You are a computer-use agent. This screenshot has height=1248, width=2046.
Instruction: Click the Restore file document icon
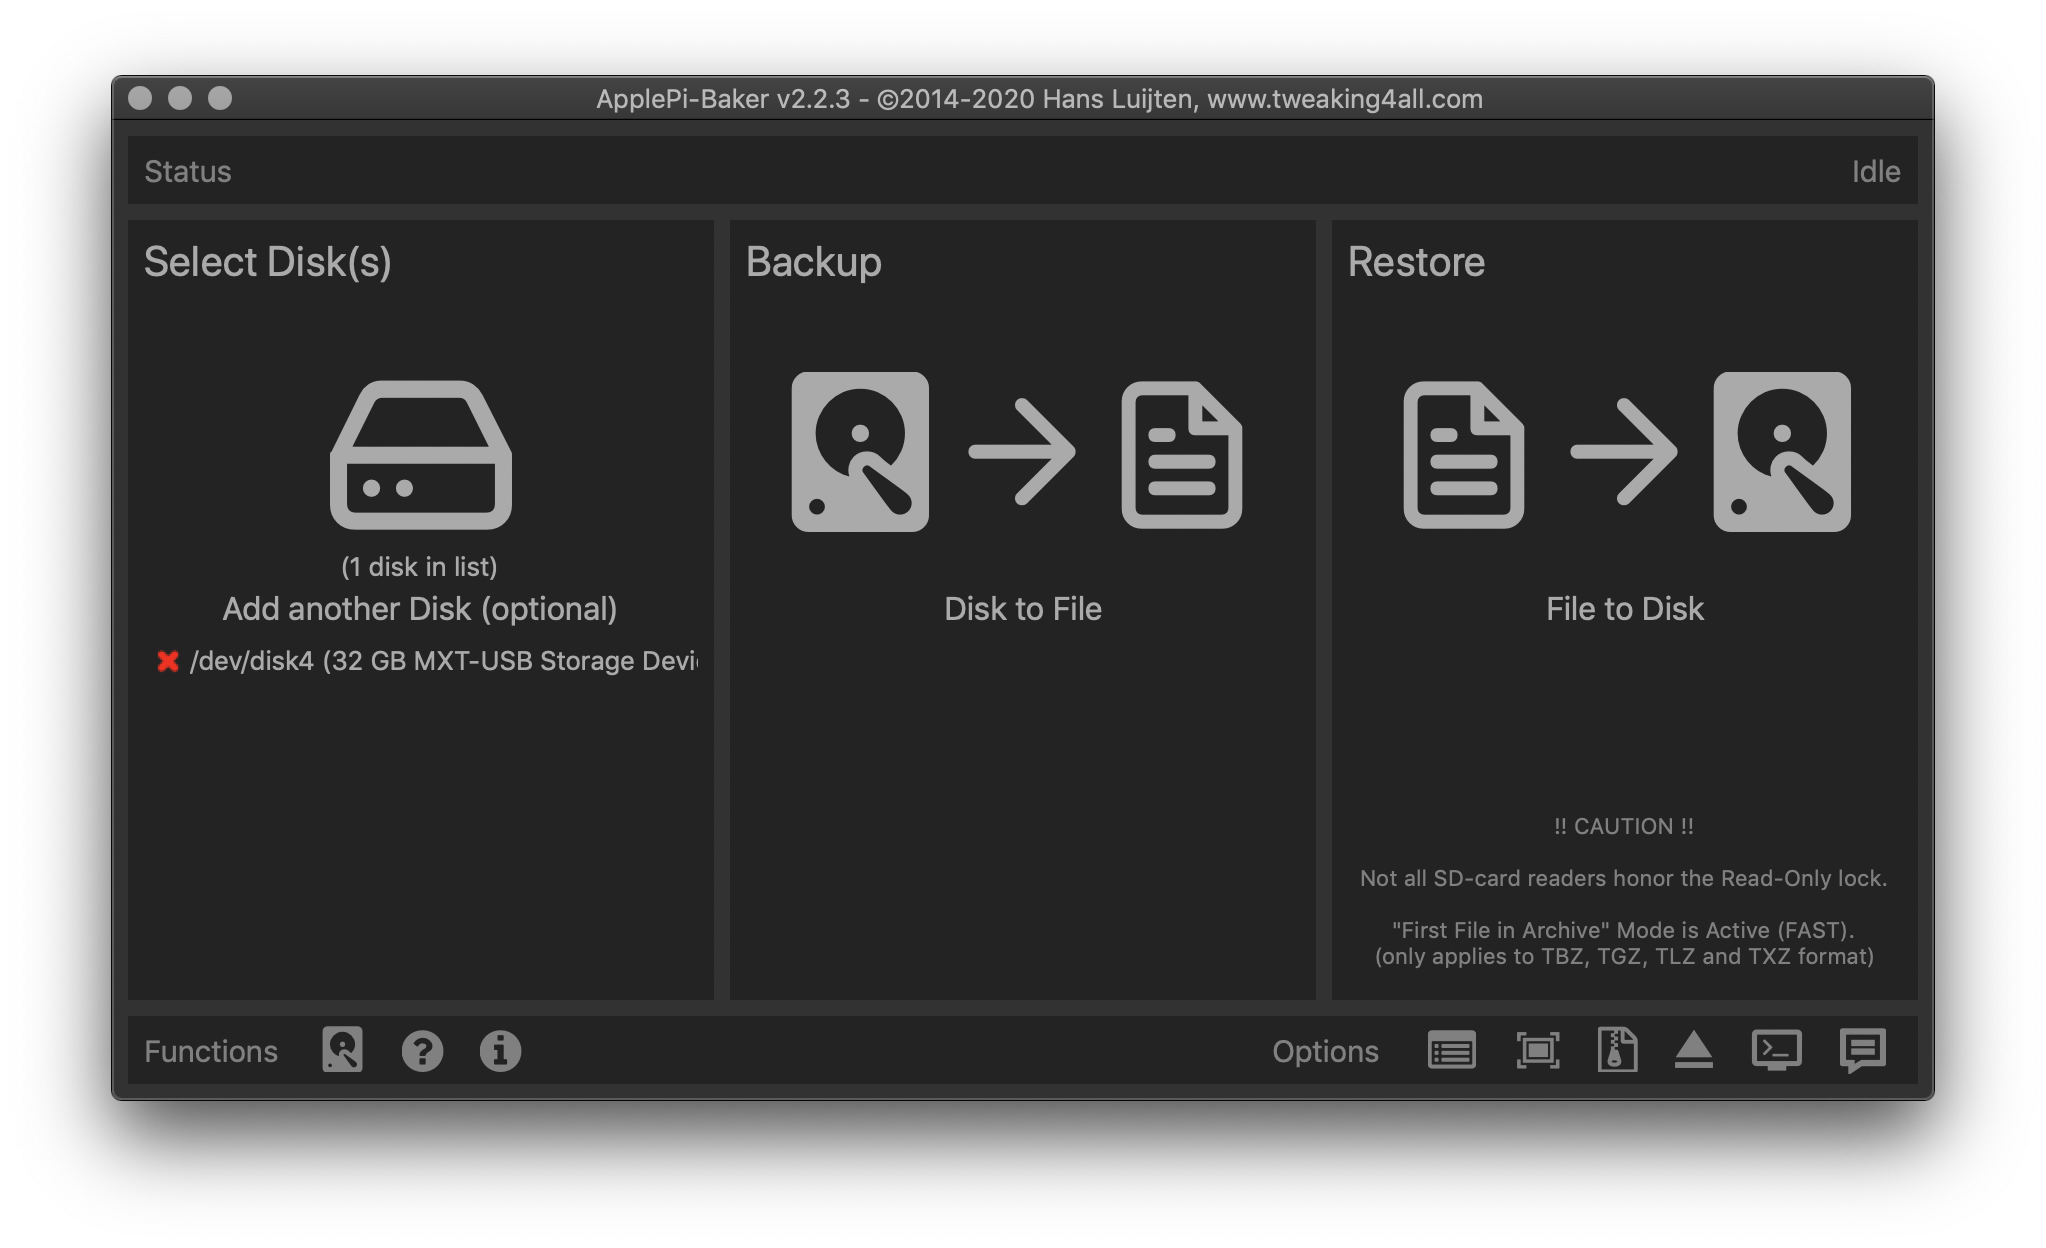[1464, 454]
